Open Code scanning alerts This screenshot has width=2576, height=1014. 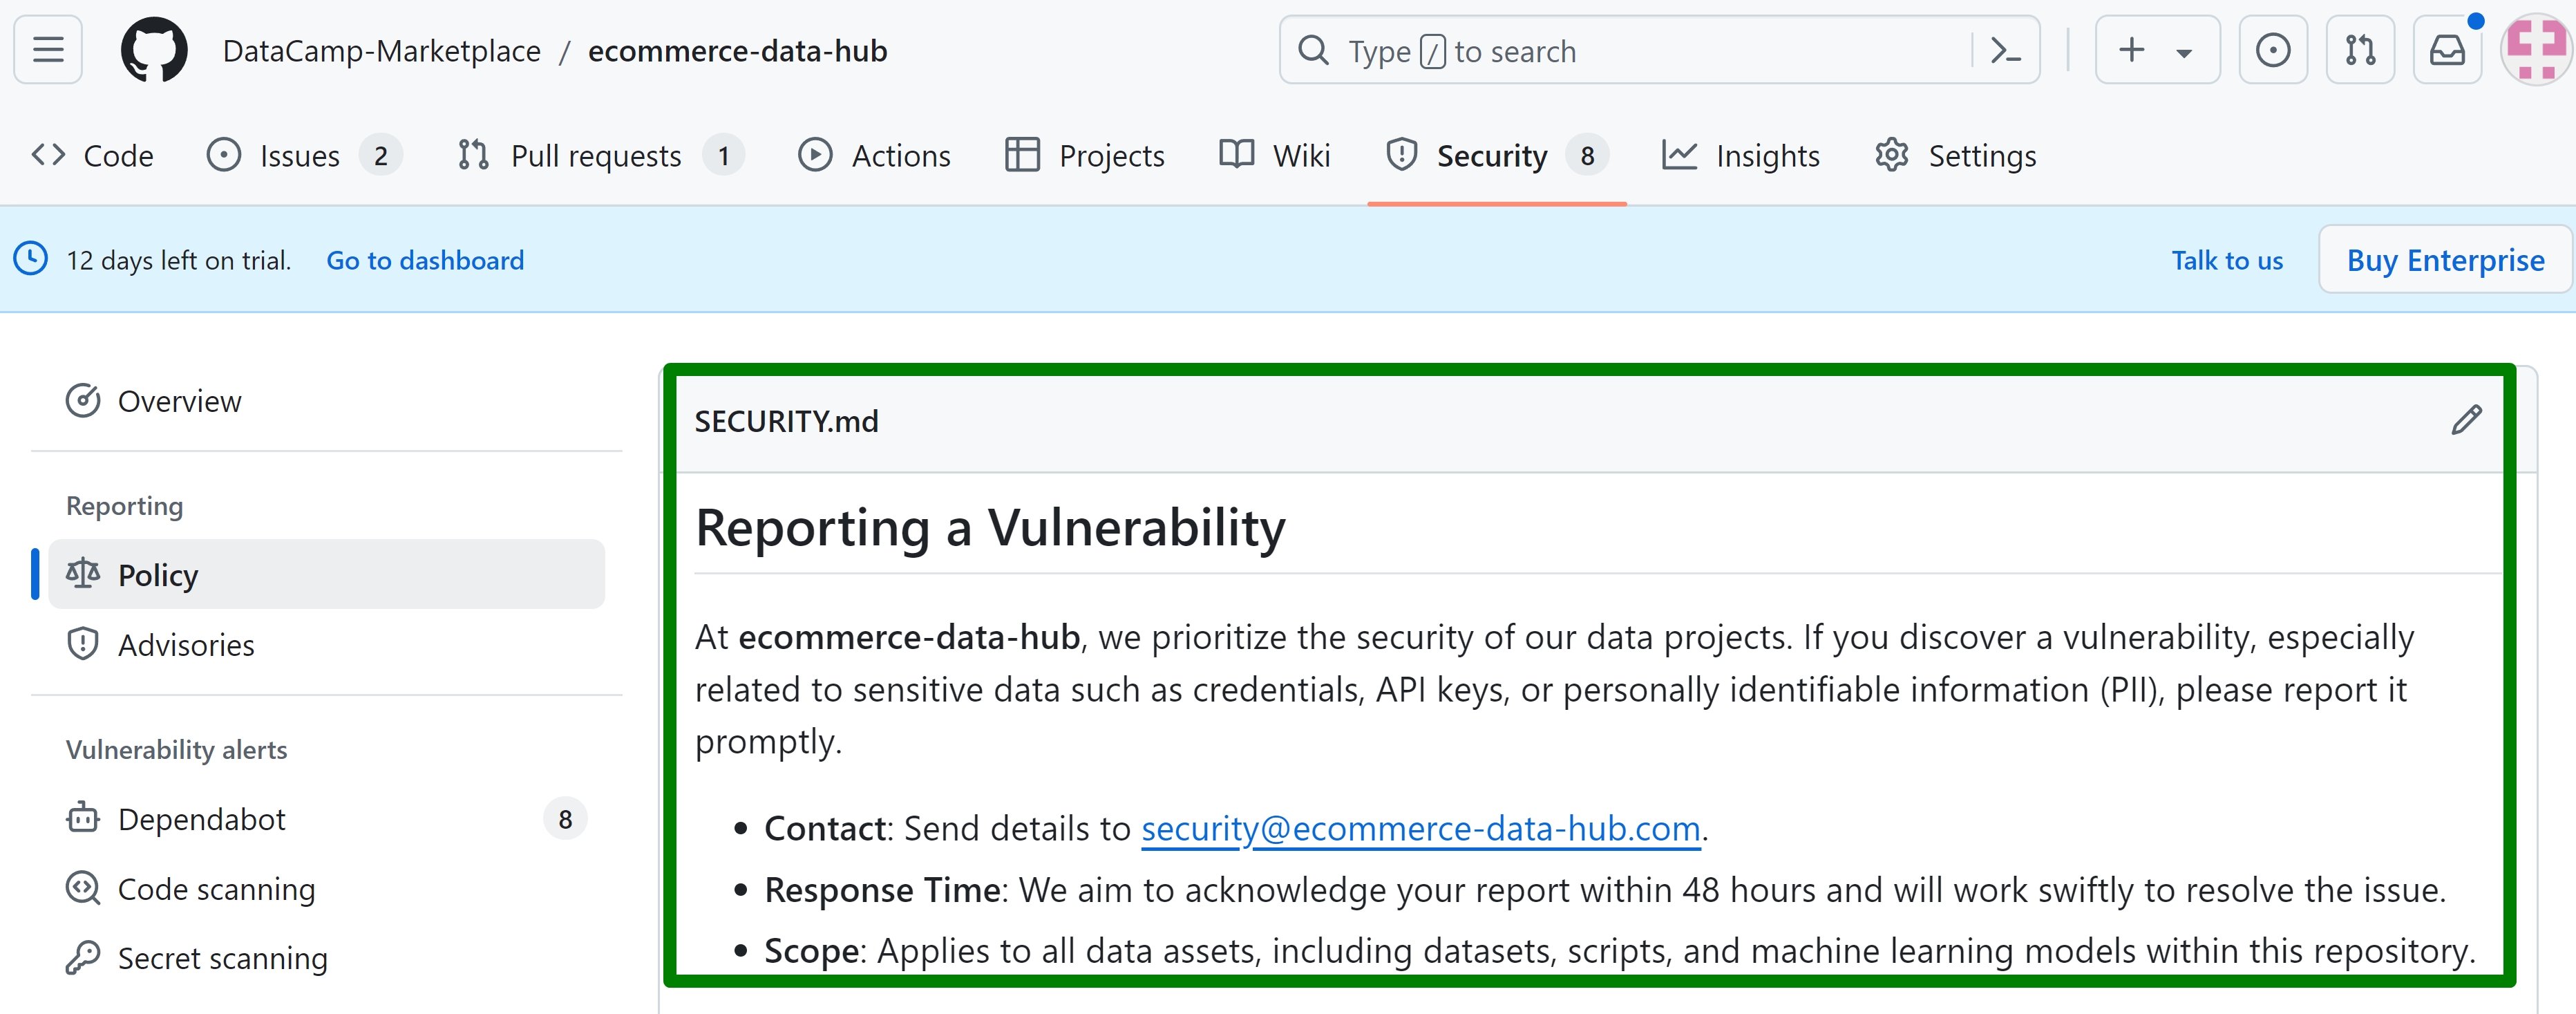(326, 888)
